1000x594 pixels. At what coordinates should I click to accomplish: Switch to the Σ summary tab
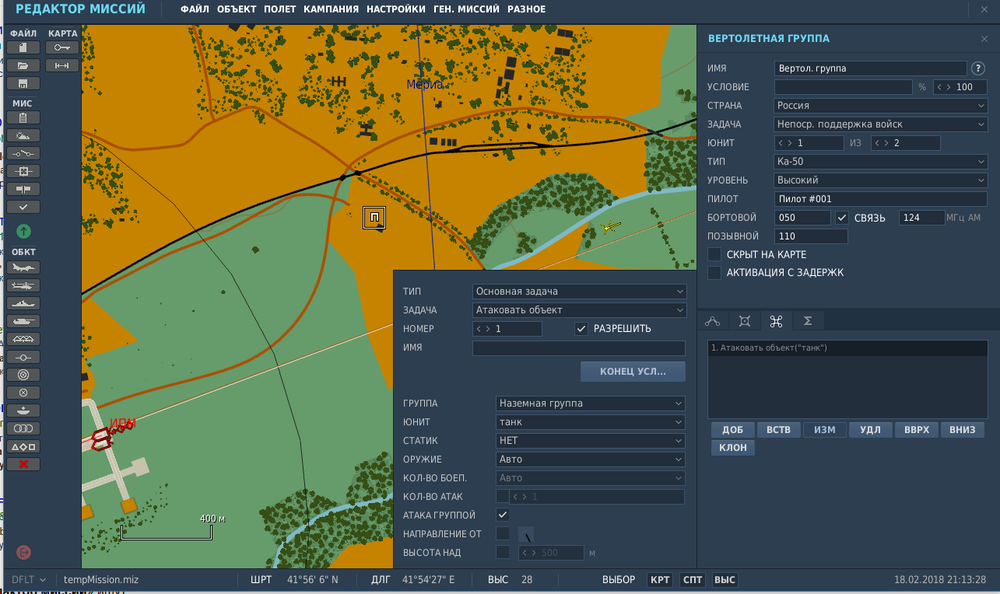[x=807, y=321]
